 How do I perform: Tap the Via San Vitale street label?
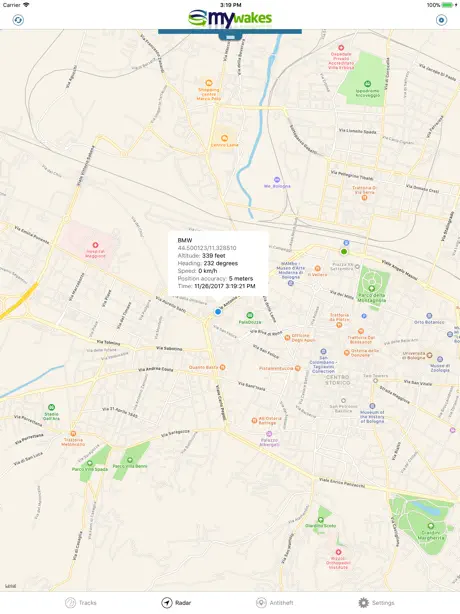pyautogui.click(x=418, y=383)
